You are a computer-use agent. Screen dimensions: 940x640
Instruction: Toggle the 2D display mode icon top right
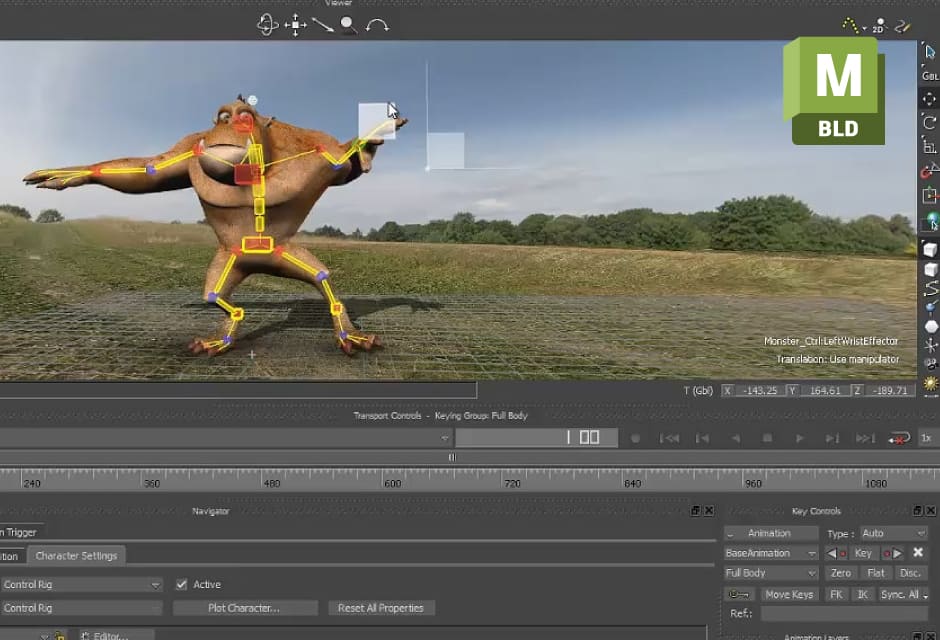click(879, 28)
